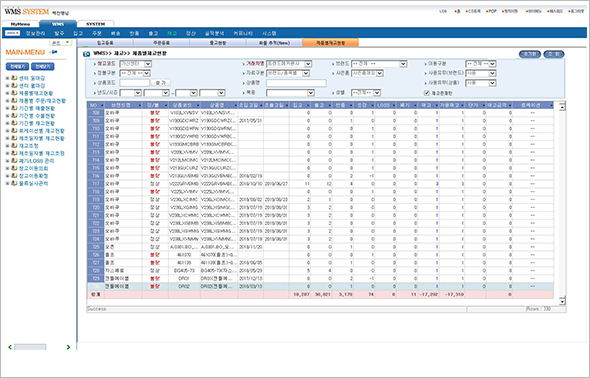Viewport: 590px width, 378px height.
Task: Open the first 년도/시즌 dropdown
Action: tap(131, 93)
